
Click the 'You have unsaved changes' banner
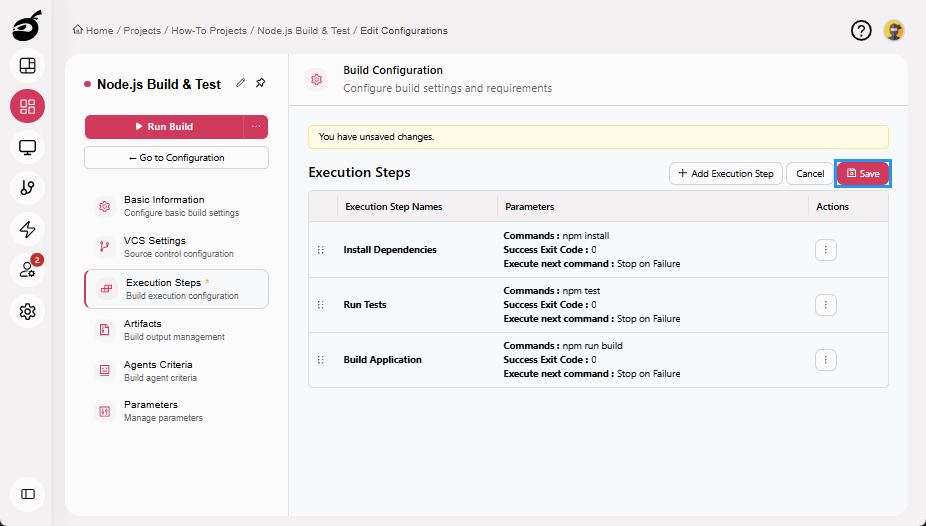click(x=598, y=137)
